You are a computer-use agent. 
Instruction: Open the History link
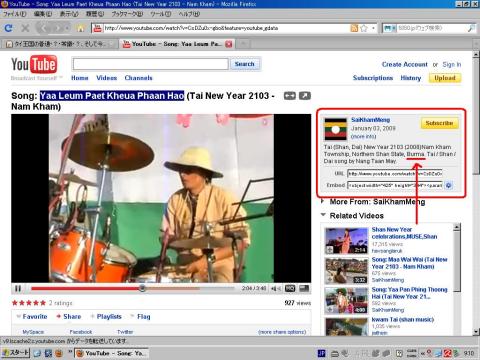point(411,78)
